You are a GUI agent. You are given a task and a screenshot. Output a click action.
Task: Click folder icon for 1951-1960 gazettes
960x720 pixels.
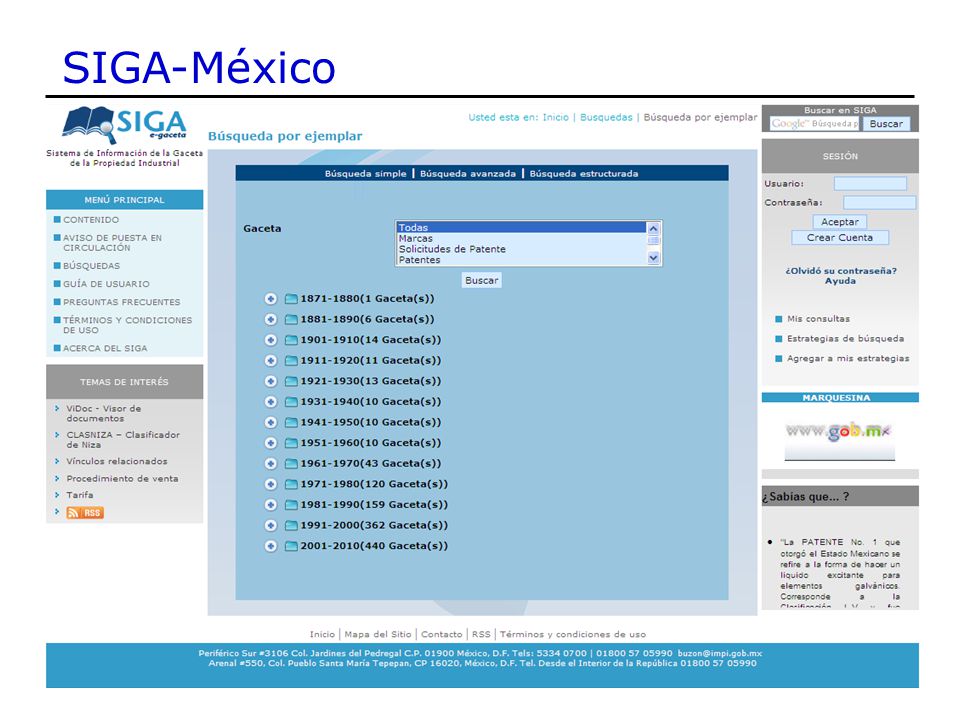pyautogui.click(x=291, y=443)
